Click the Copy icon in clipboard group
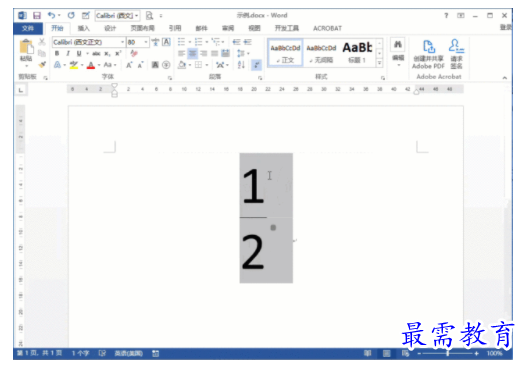The image size is (523, 366). pos(42,53)
